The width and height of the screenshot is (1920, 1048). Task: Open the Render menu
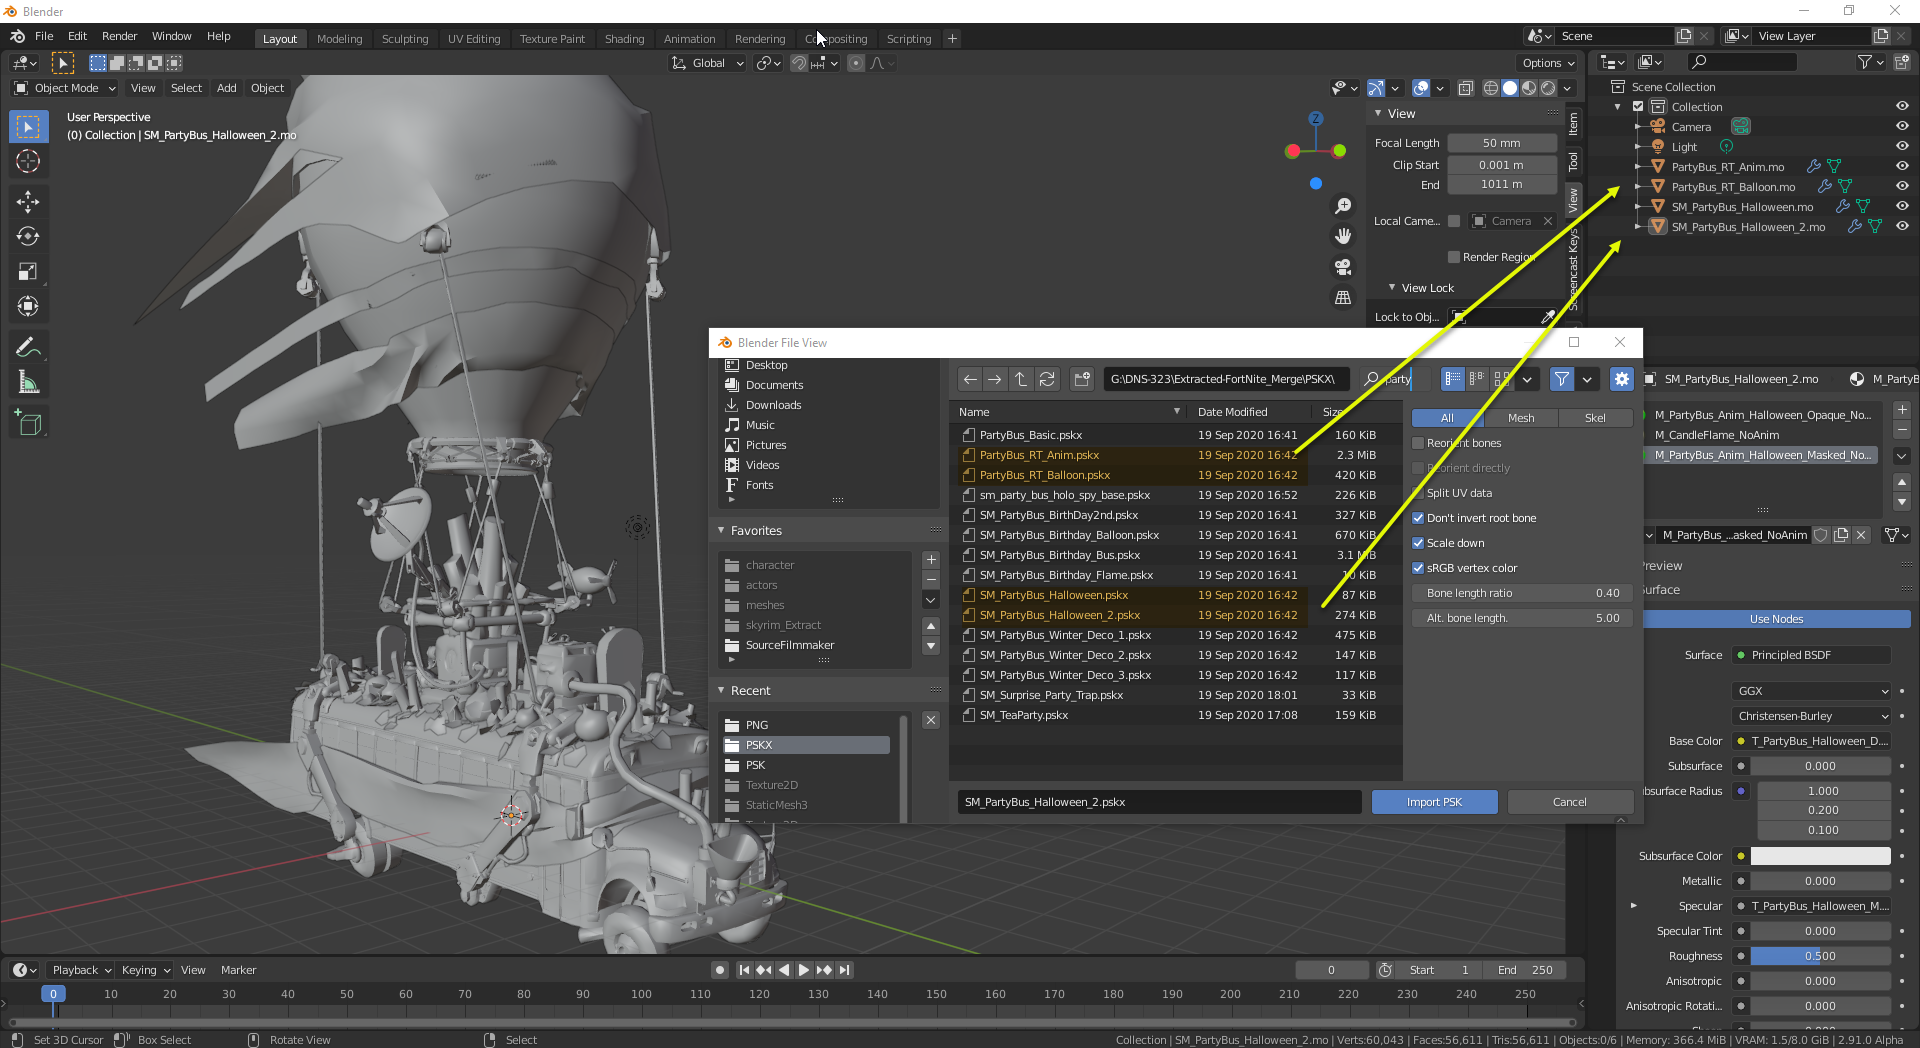pos(119,36)
